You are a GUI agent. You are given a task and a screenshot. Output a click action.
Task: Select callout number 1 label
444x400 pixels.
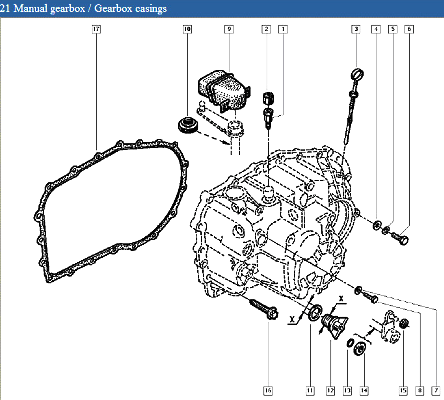coord(283,29)
